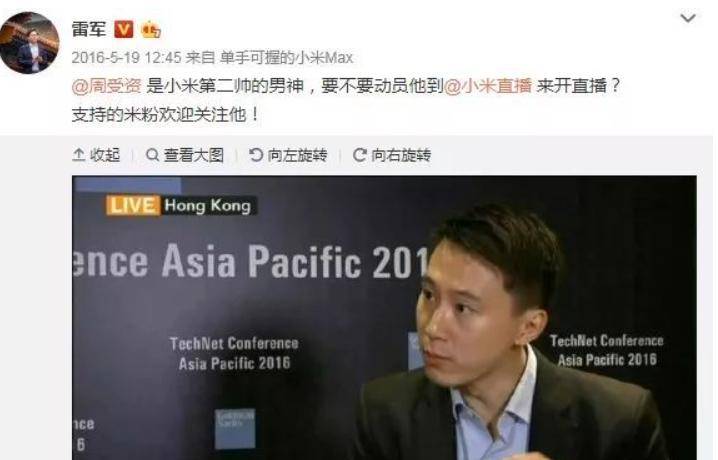718x460 pixels.
Task: Open the @小米直播 mention link
Action: [x=488, y=86]
